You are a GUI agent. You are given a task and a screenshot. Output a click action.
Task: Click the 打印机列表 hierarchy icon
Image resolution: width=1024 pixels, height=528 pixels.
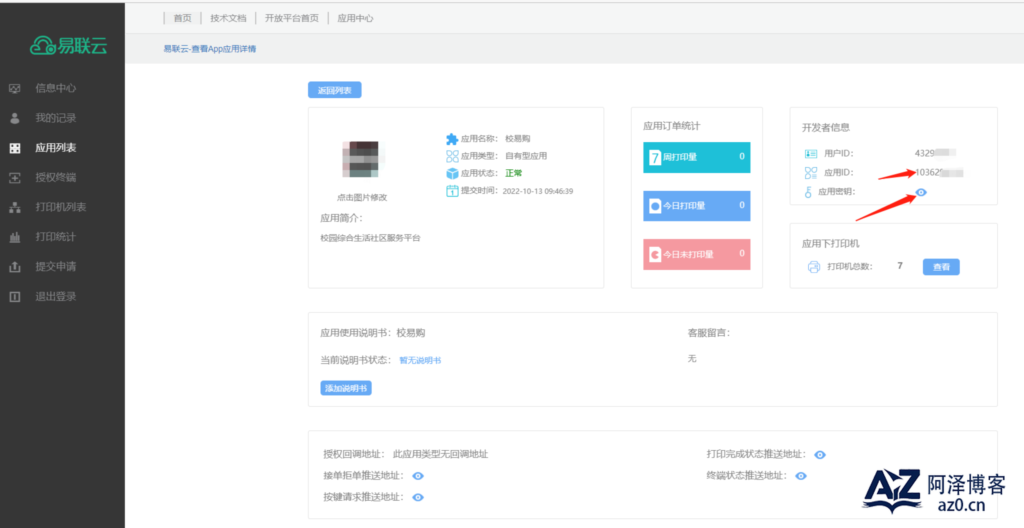pos(15,207)
